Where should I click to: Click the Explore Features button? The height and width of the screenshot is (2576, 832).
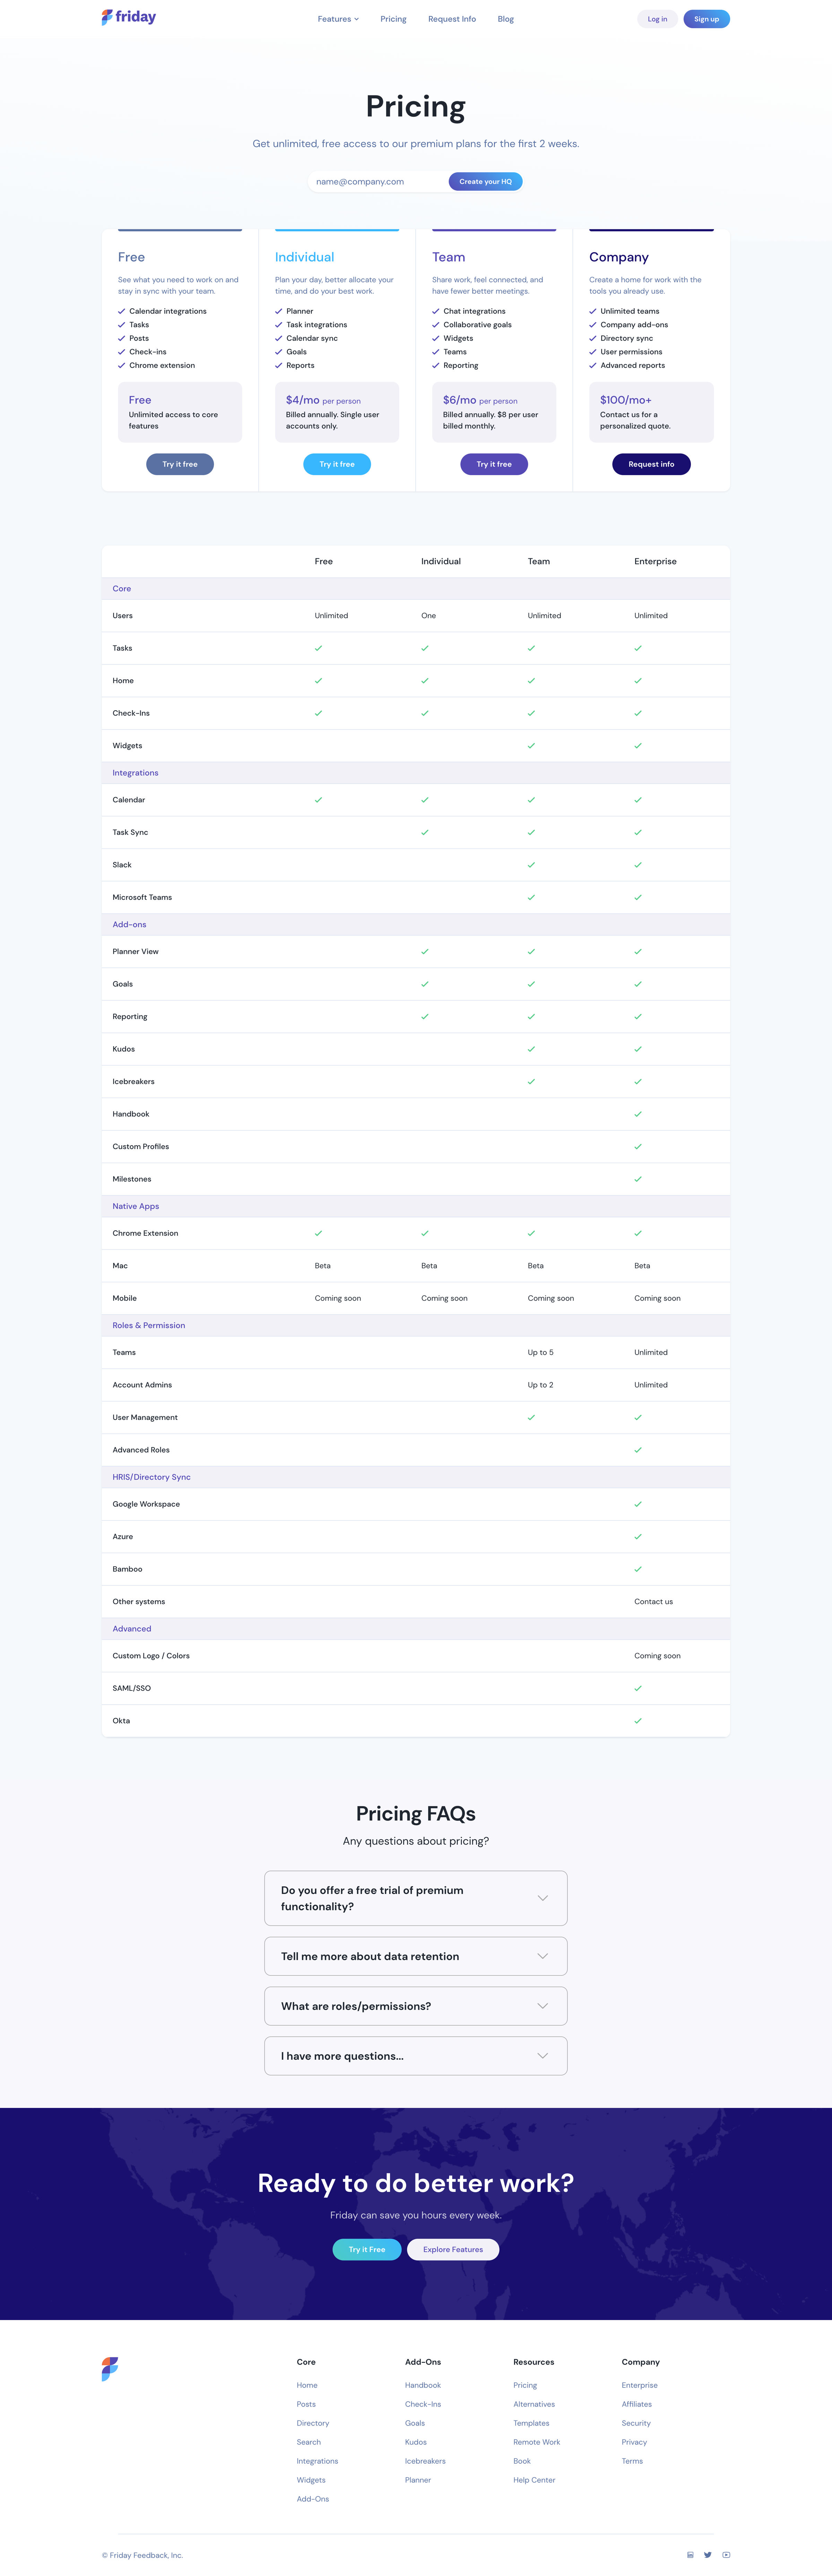(453, 2249)
